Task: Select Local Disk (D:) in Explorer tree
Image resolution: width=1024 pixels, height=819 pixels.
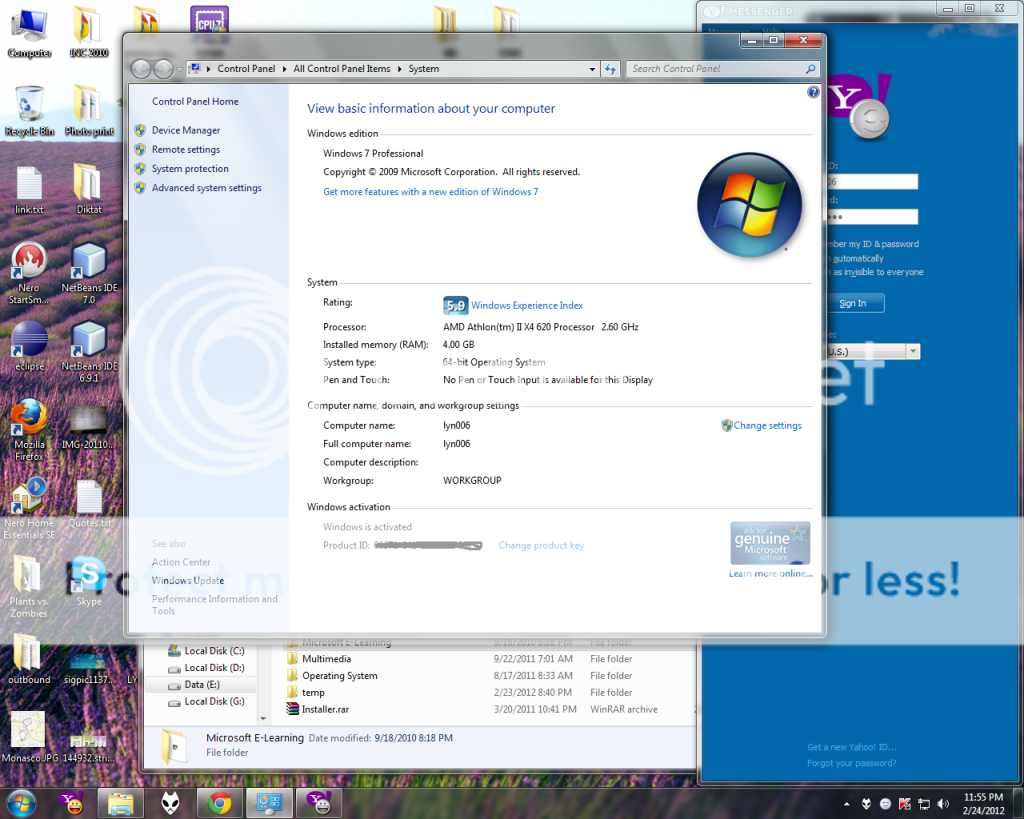Action: (x=207, y=667)
